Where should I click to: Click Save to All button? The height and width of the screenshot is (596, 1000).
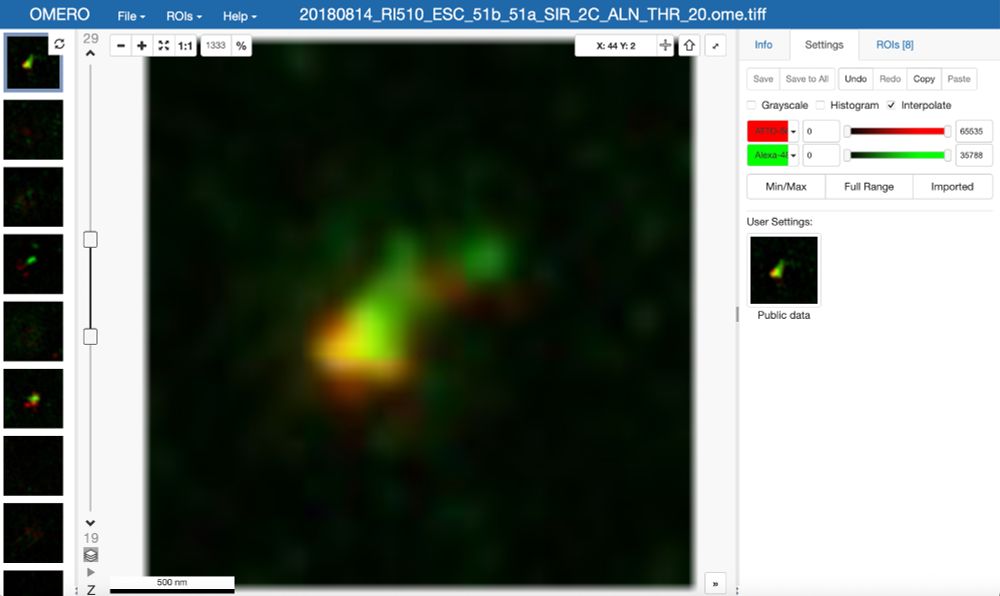pos(807,79)
